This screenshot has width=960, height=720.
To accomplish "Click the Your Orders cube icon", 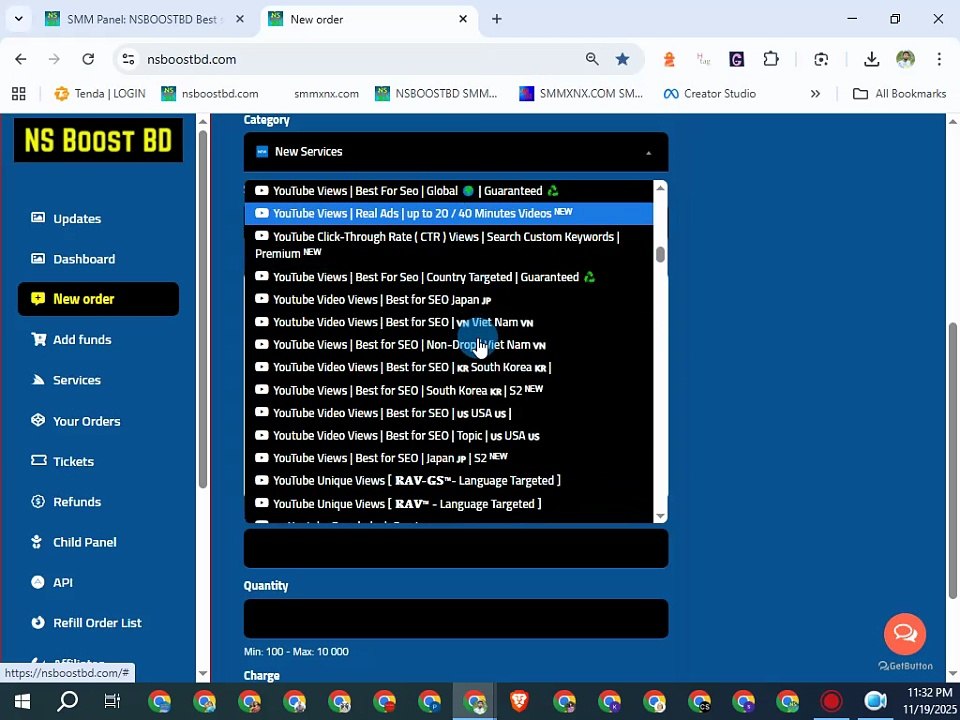I will coord(38,420).
